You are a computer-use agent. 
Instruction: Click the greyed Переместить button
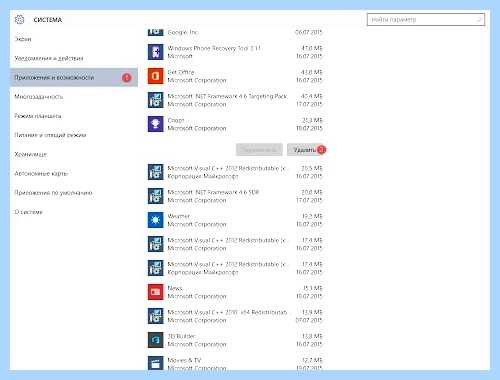coord(259,150)
